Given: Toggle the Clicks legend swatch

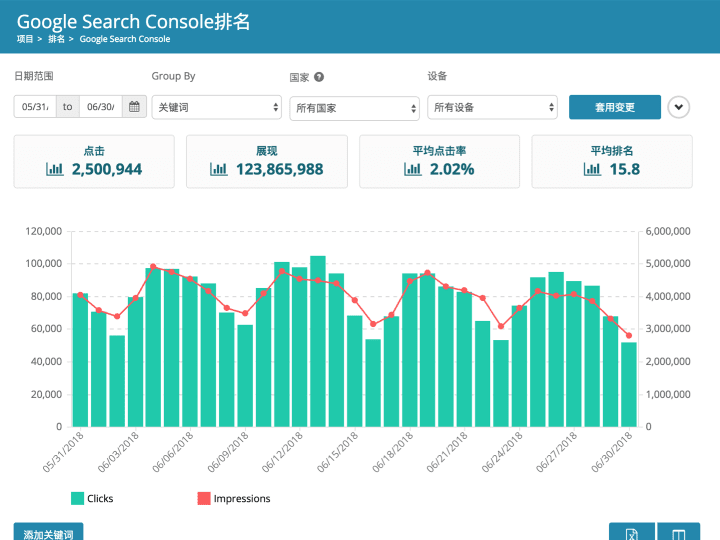Looking at the screenshot, I should tap(78, 498).
